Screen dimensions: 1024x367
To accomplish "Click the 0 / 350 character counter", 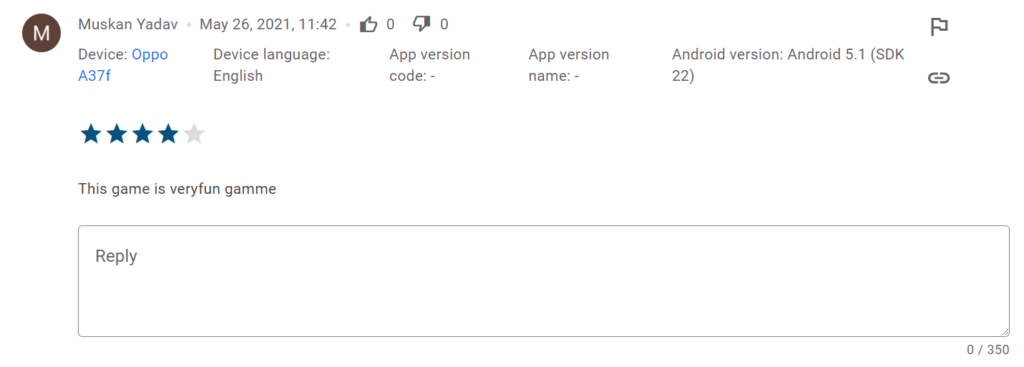I will pyautogui.click(x=988, y=350).
